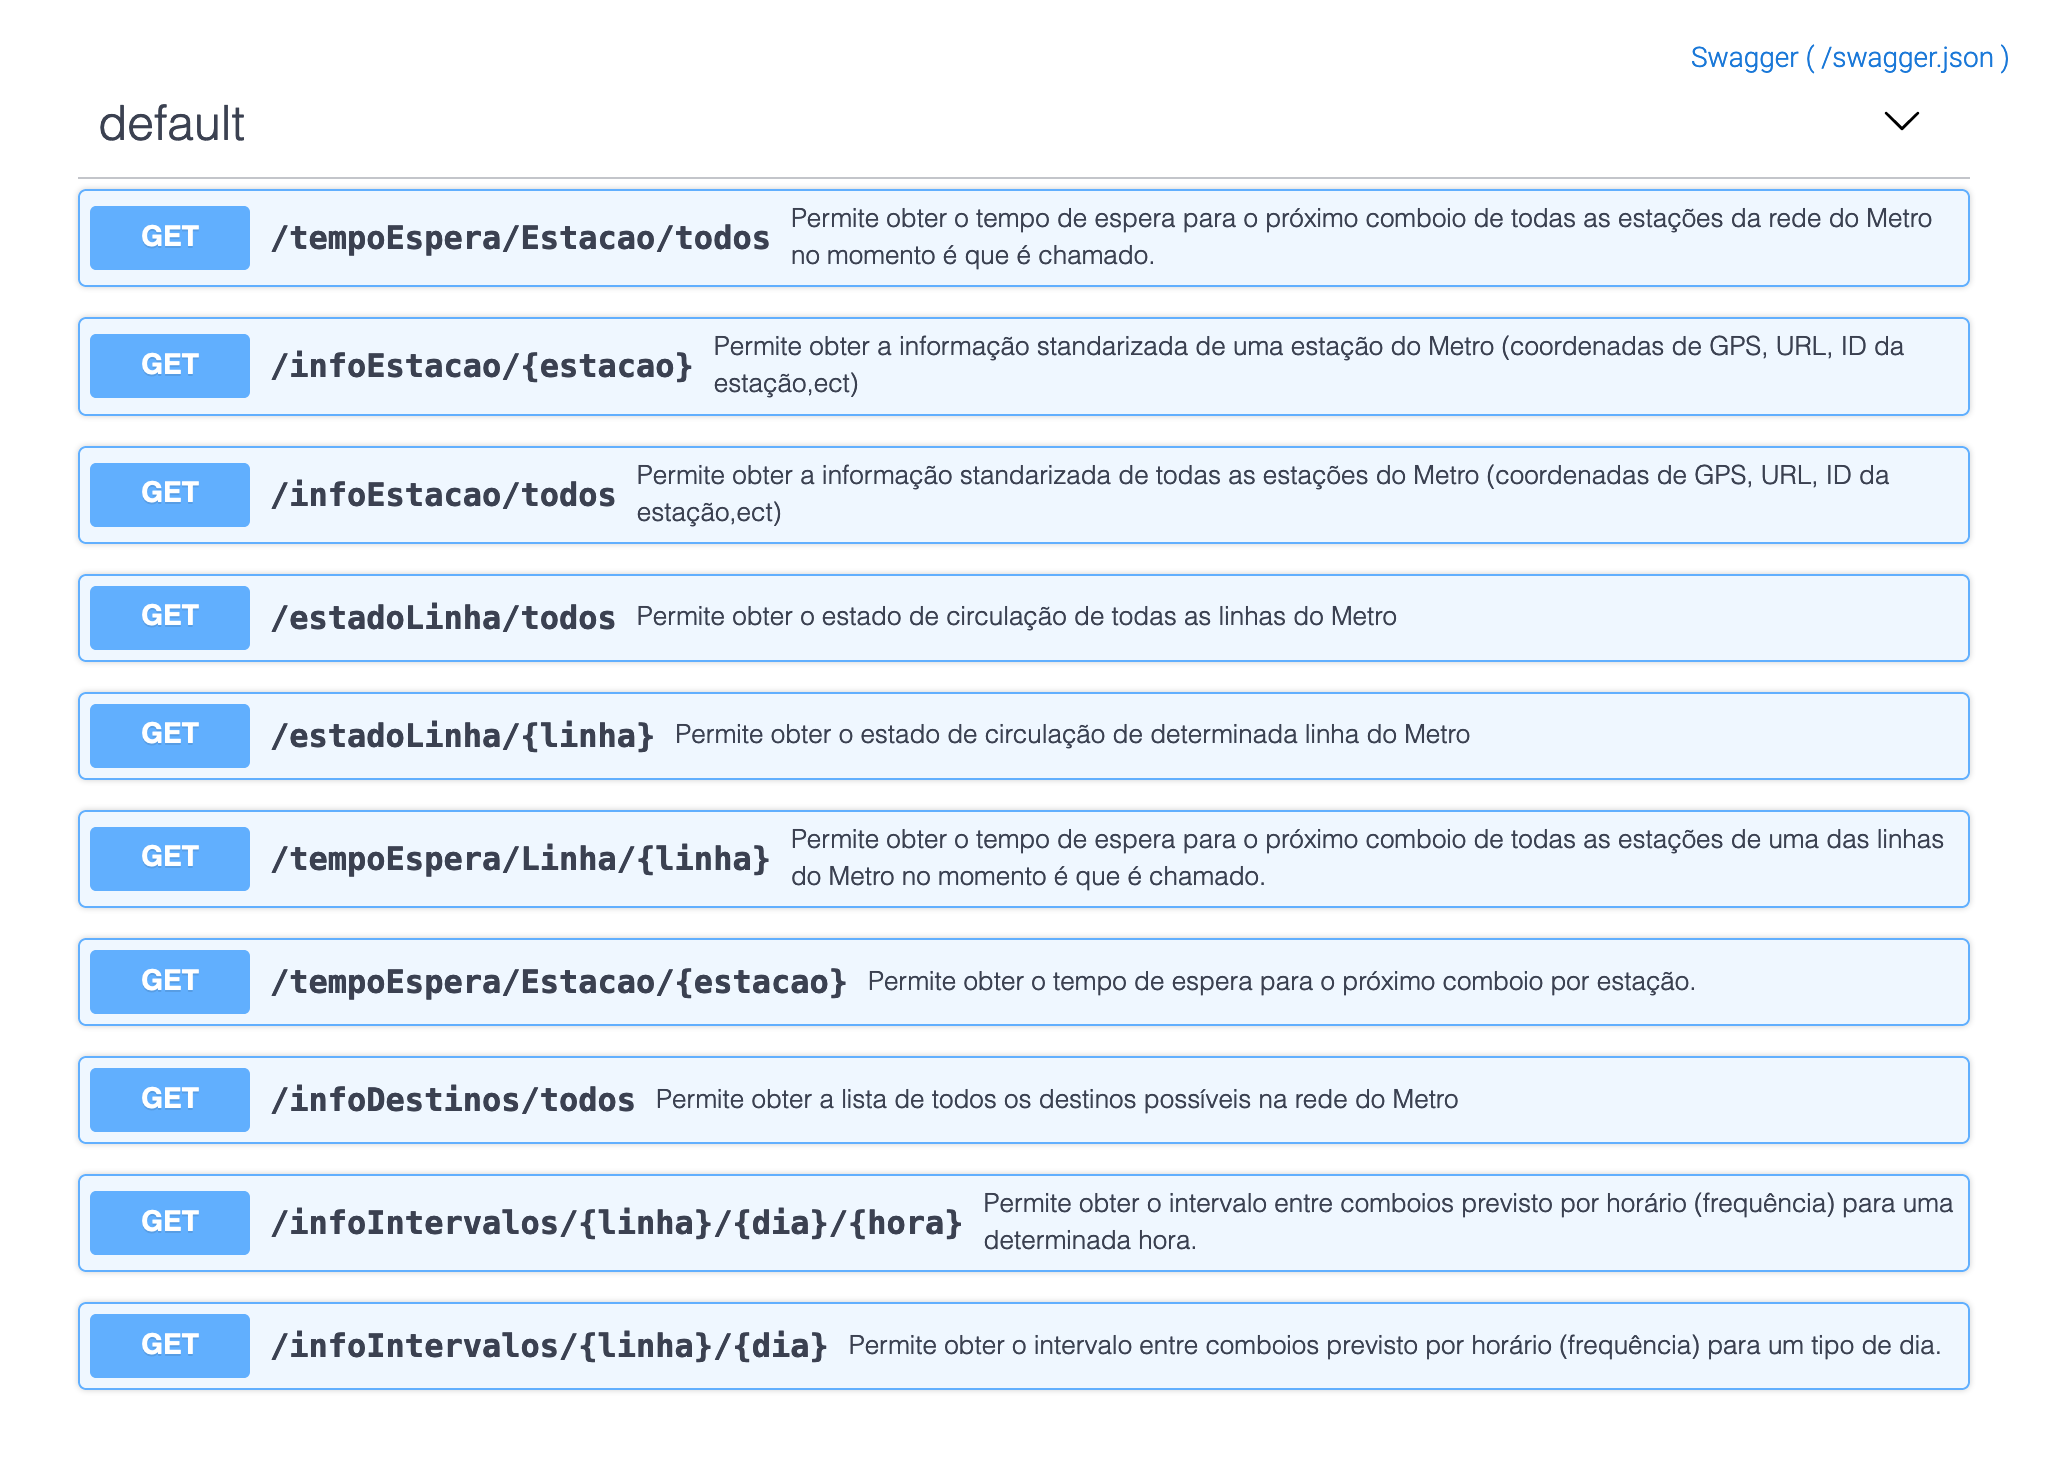Open the Swagger ( /swagger.json ) link
This screenshot has height=1460, width=2048.
(x=1849, y=58)
